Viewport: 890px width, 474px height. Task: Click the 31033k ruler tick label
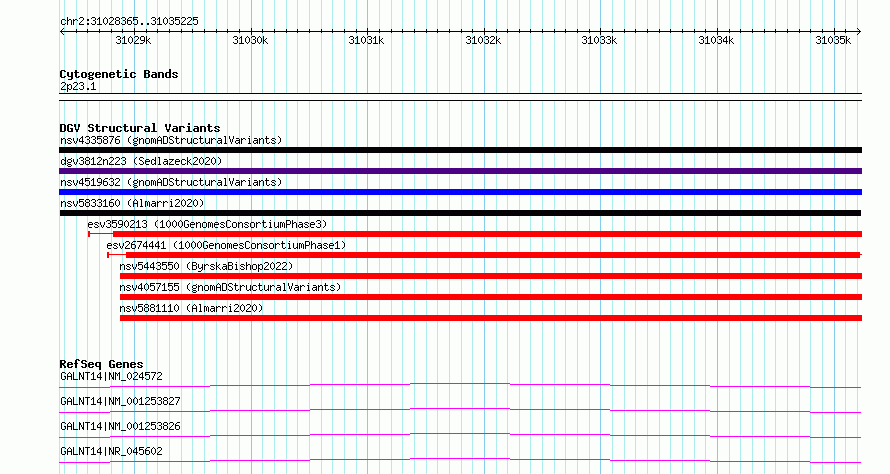(599, 40)
